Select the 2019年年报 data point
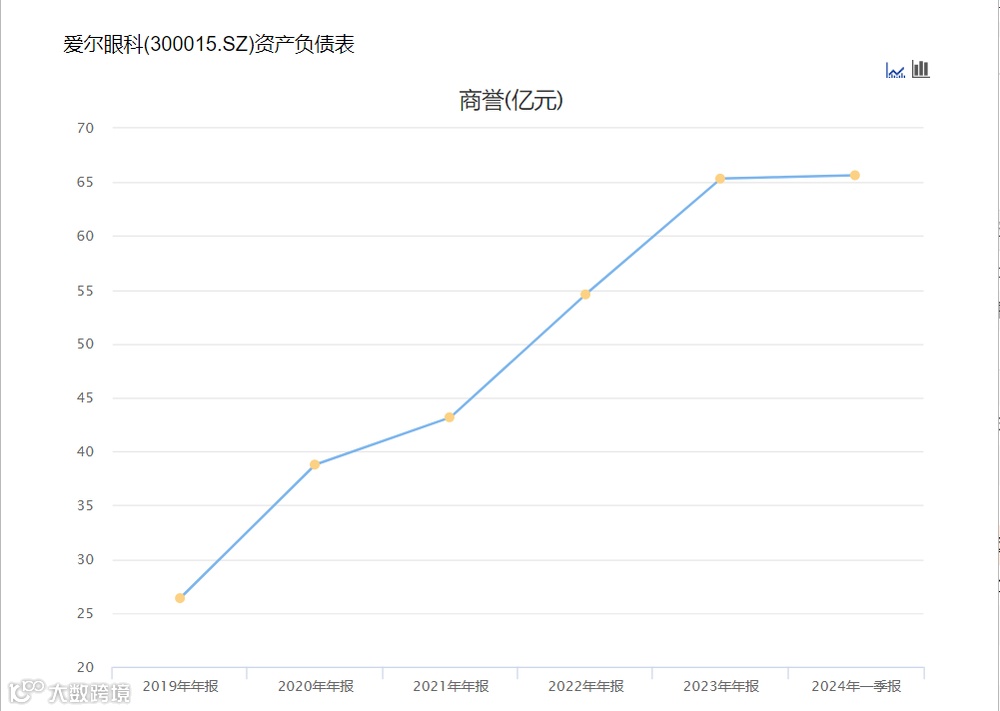The width and height of the screenshot is (1000, 711). click(x=180, y=598)
